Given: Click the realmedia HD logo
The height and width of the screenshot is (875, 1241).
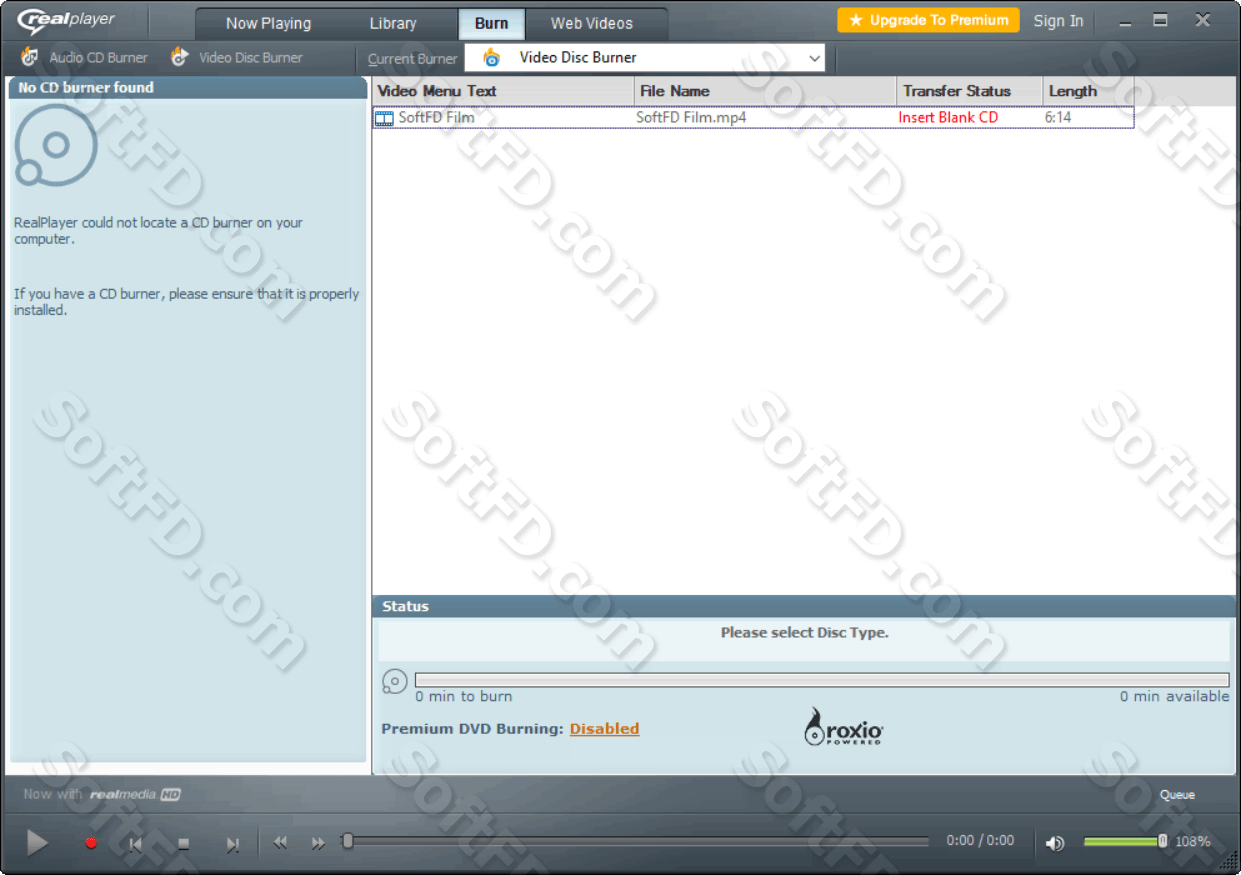Looking at the screenshot, I should tap(135, 795).
